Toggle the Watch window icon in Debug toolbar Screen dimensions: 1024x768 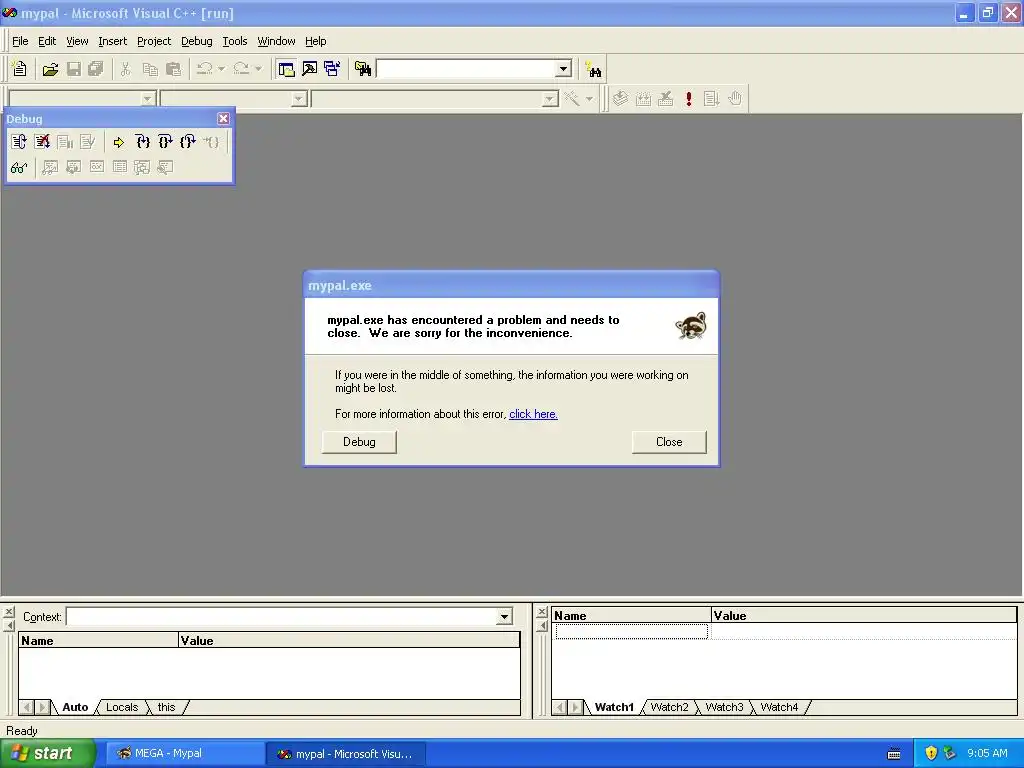pos(50,168)
